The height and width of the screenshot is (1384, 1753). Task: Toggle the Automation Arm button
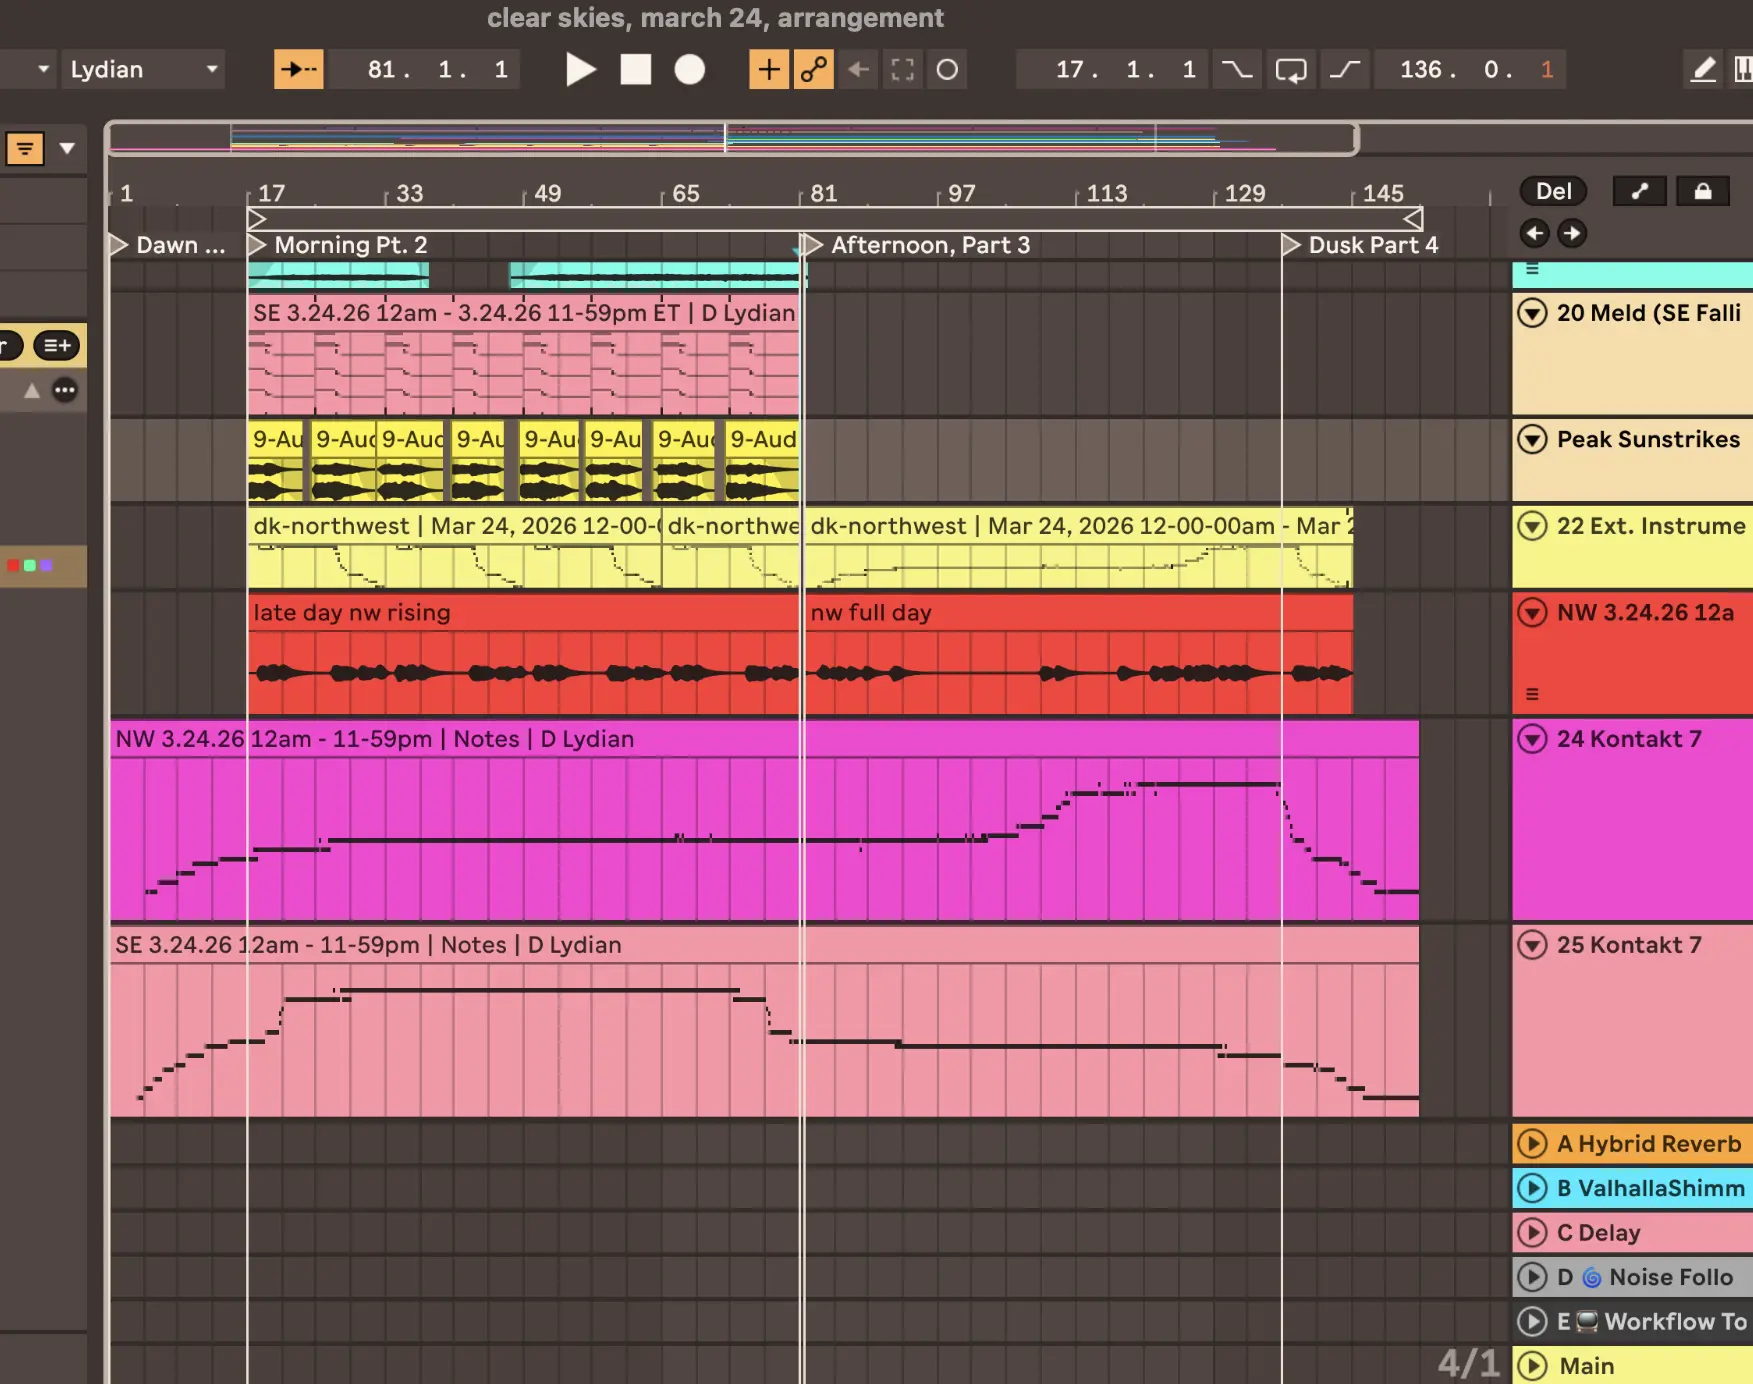point(813,70)
